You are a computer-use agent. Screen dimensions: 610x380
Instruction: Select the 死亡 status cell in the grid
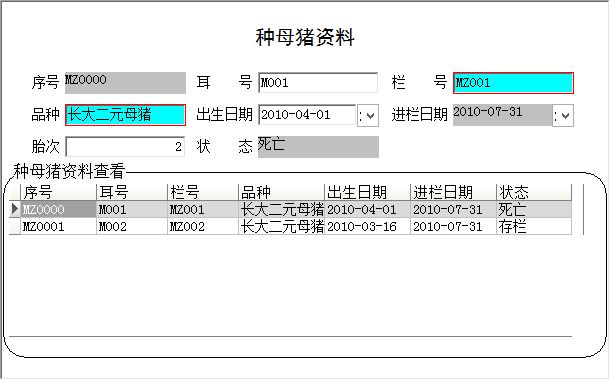(534, 209)
